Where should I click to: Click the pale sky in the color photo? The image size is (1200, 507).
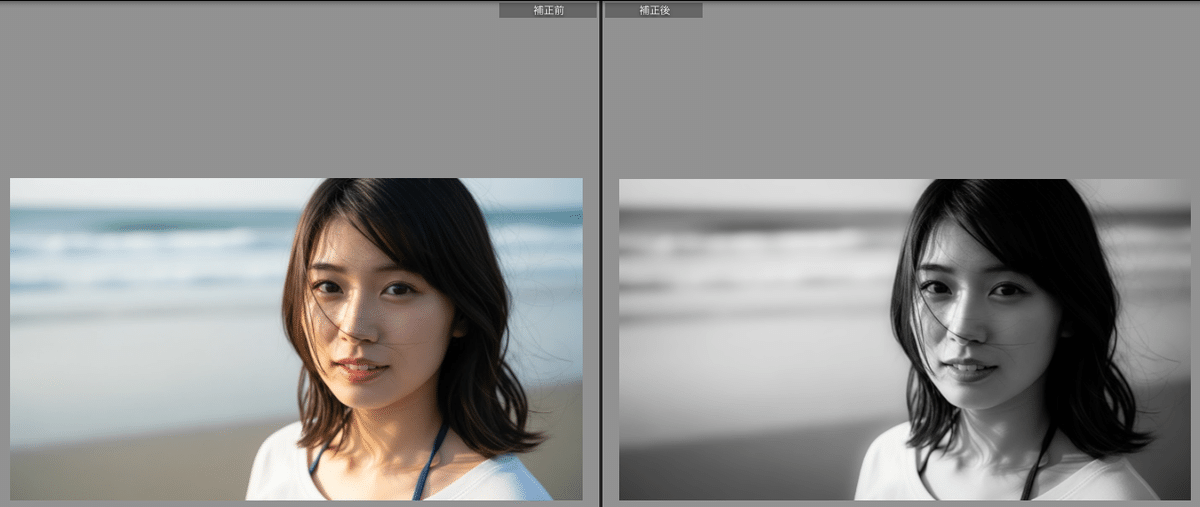(150, 192)
